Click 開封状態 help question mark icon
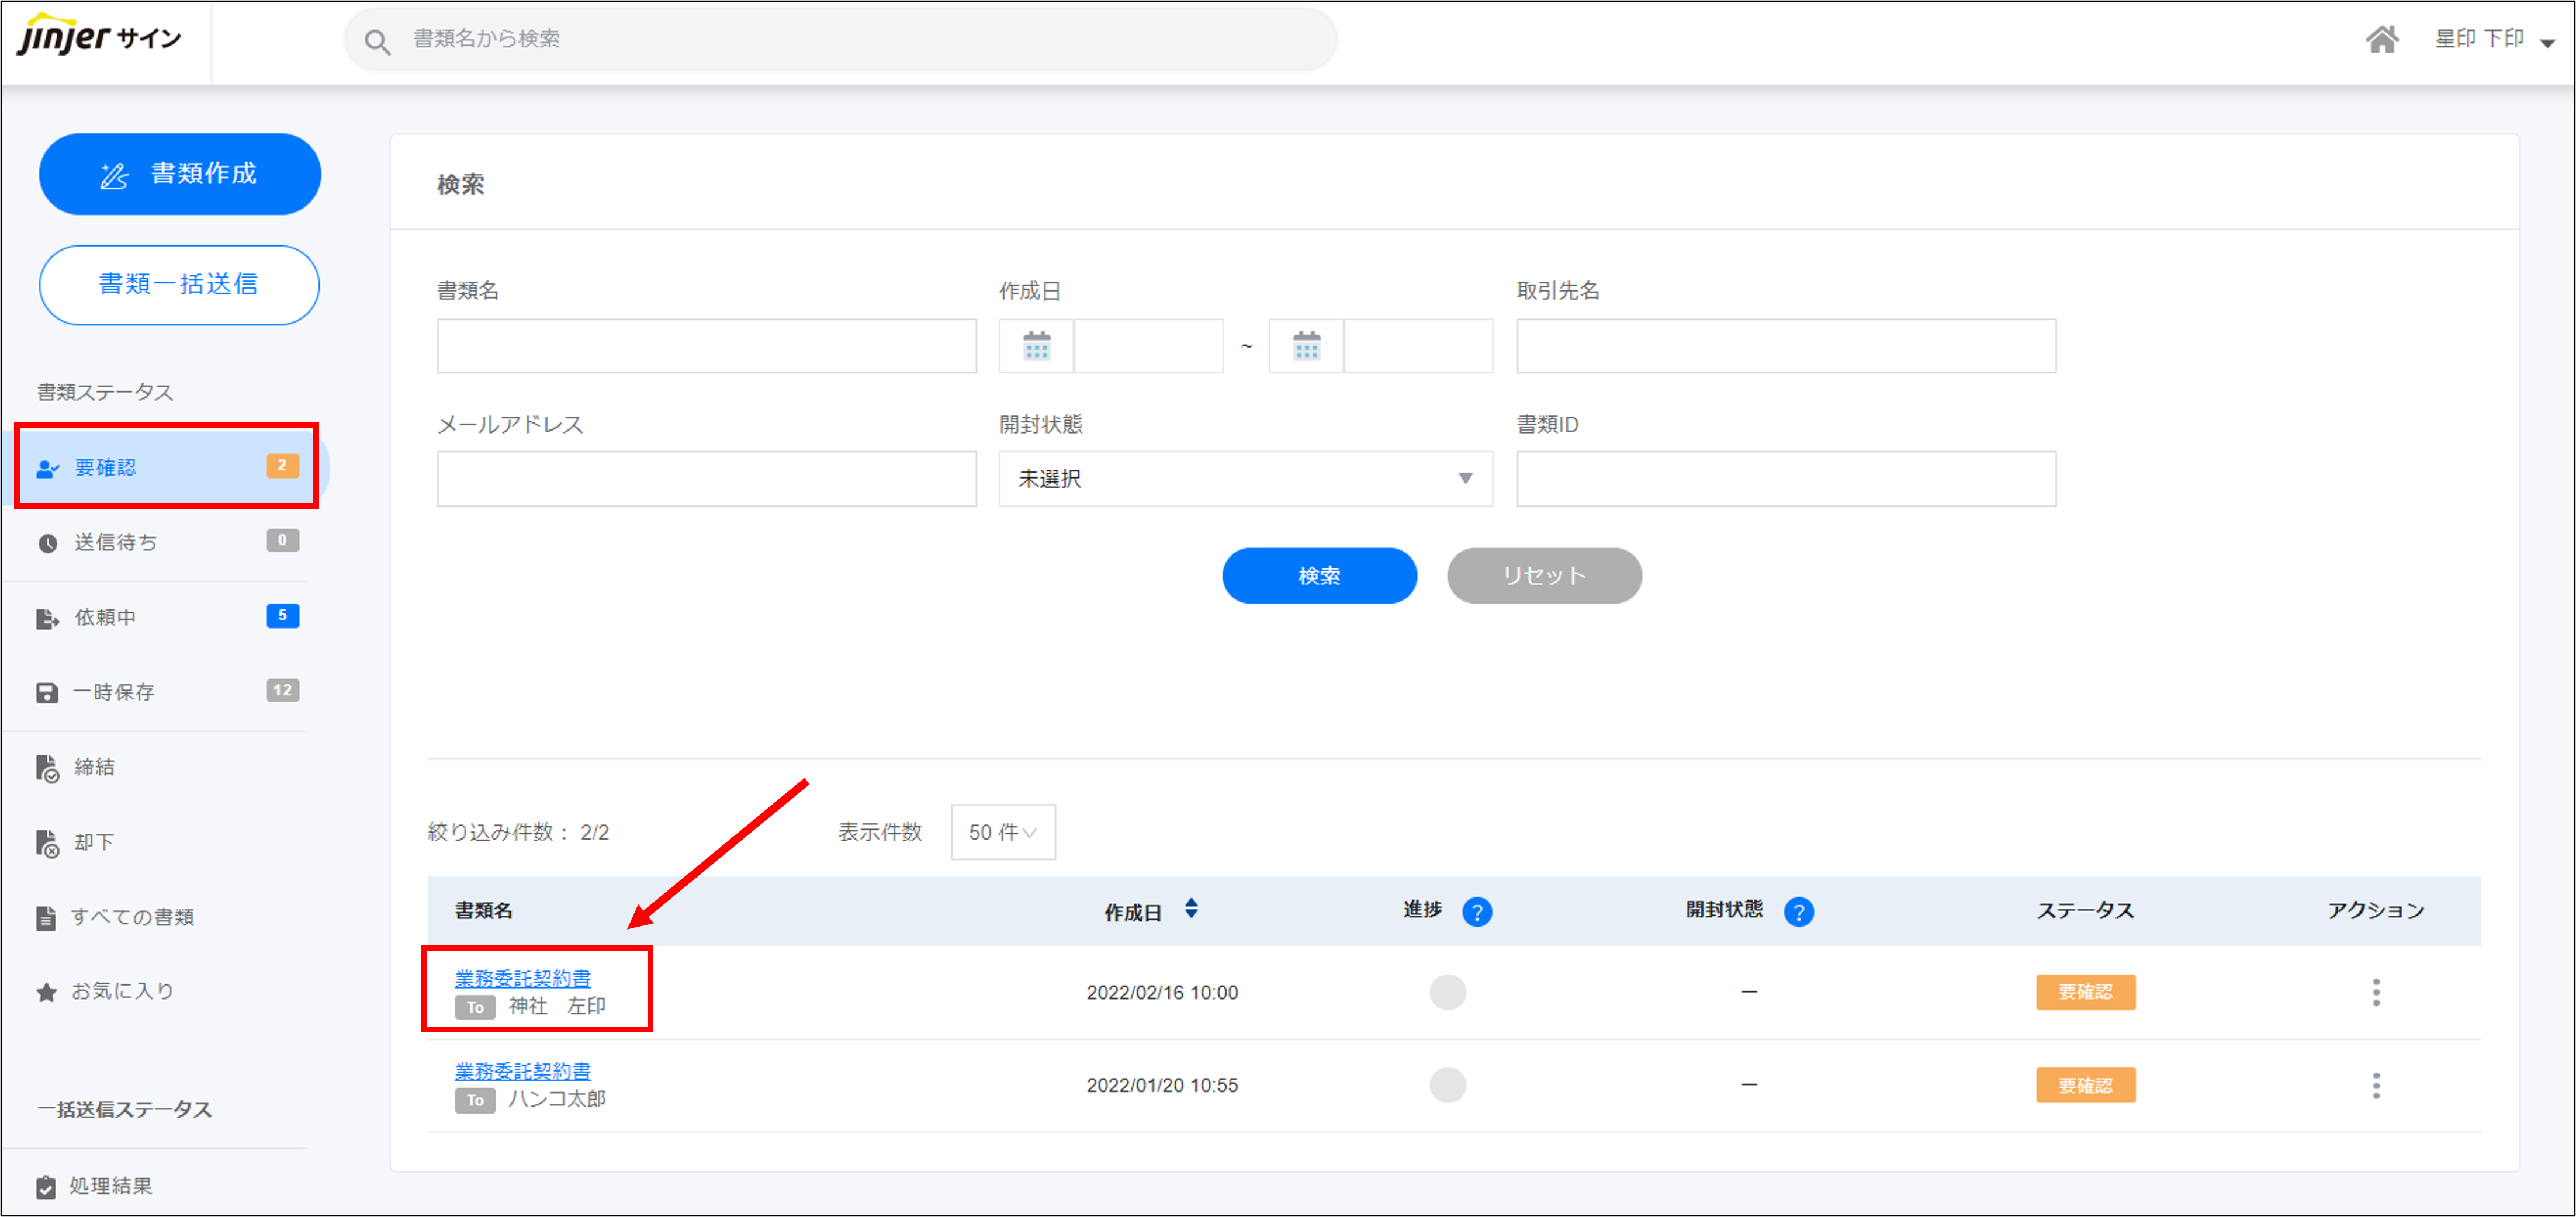 pyautogui.click(x=1798, y=911)
